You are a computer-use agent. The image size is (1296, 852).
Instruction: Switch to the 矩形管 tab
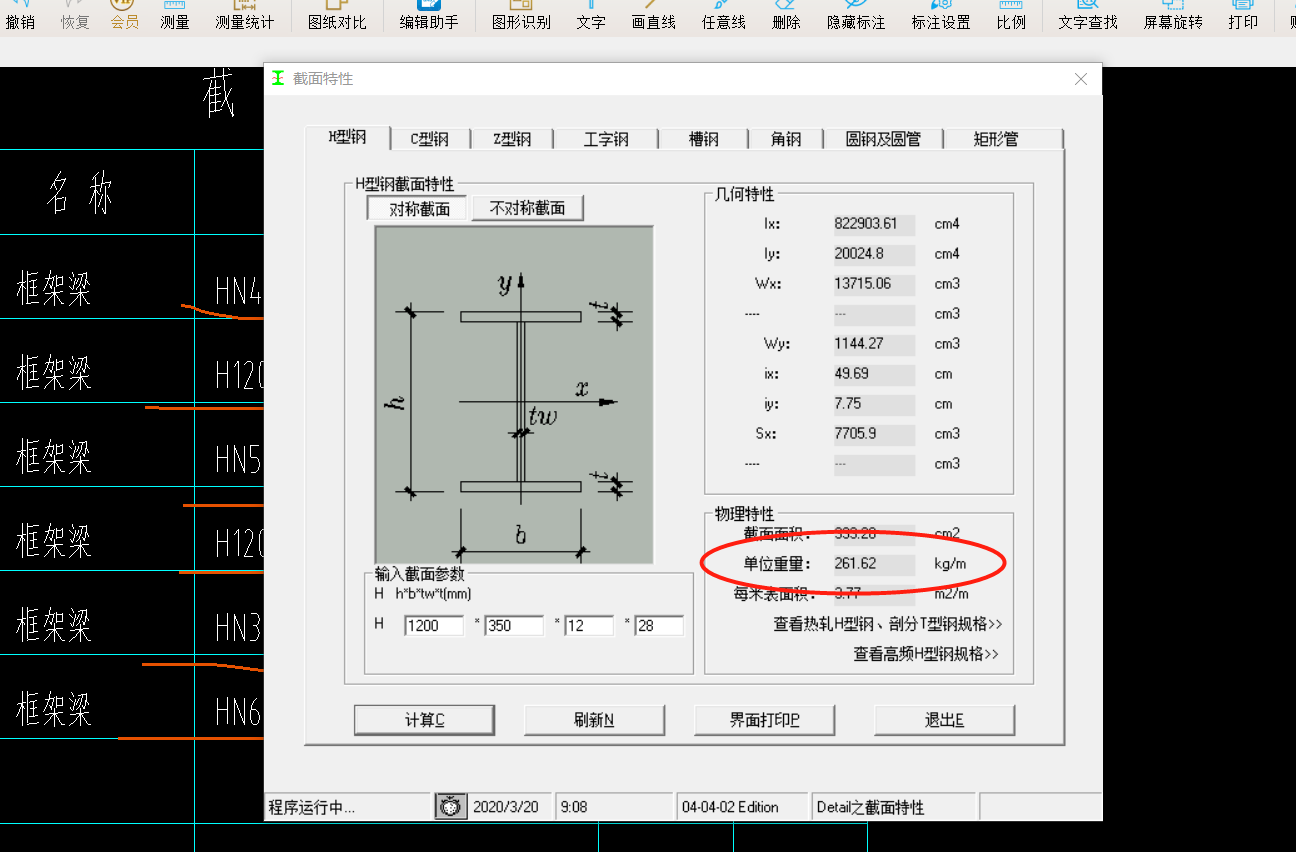[x=996, y=139]
